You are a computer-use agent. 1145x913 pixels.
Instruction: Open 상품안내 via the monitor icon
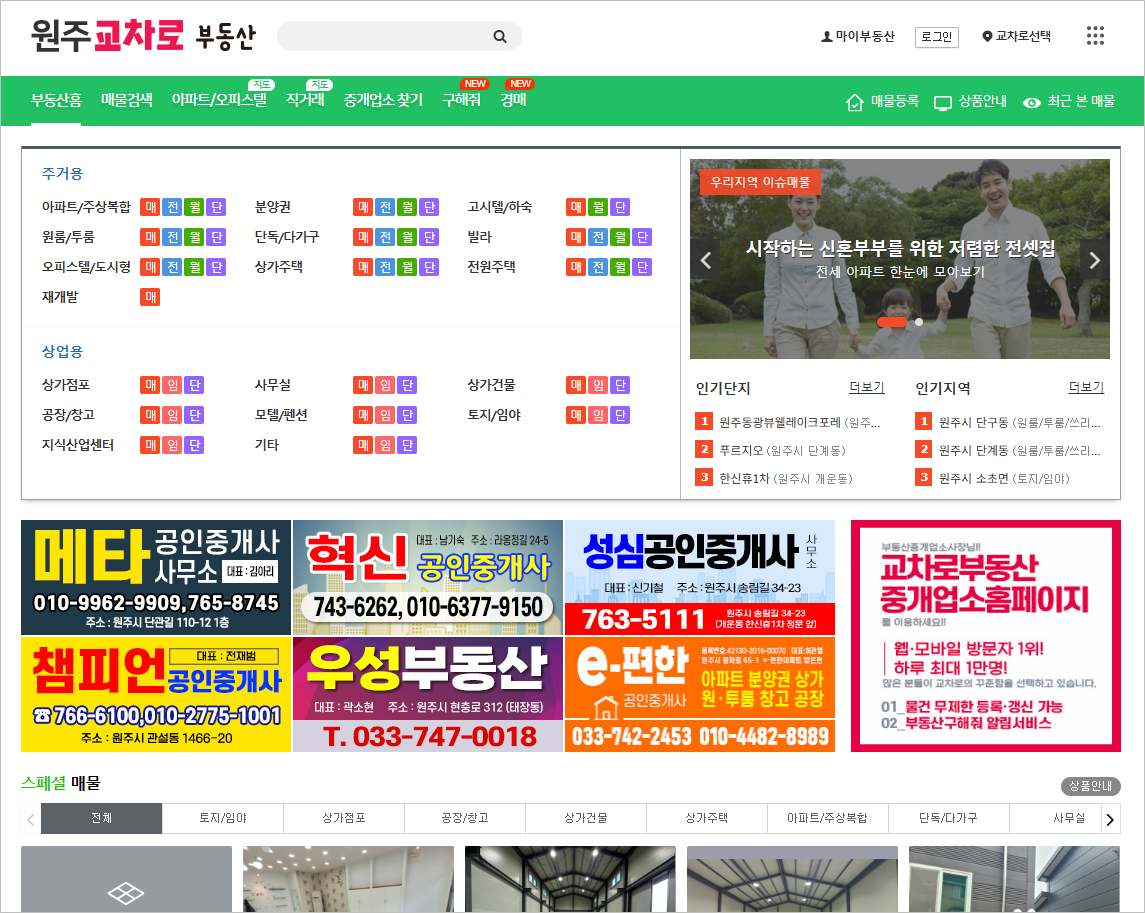[x=972, y=101]
